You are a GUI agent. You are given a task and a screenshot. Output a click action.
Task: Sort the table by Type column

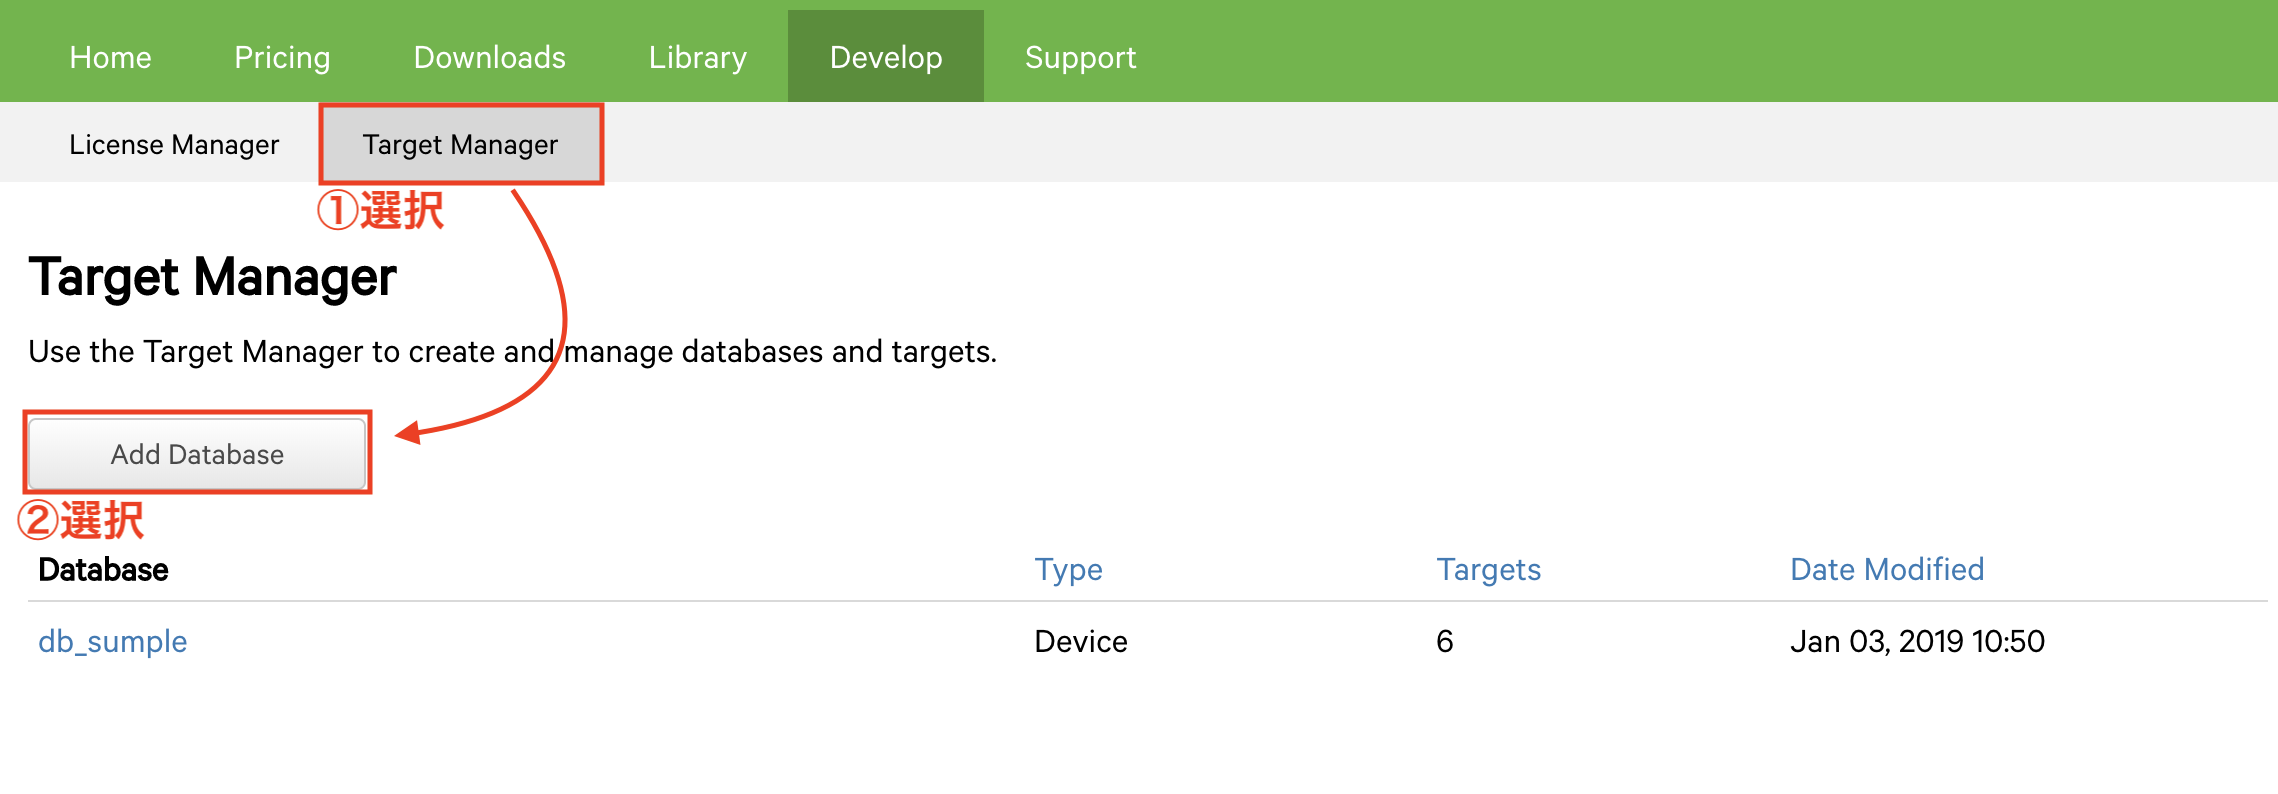[1068, 569]
